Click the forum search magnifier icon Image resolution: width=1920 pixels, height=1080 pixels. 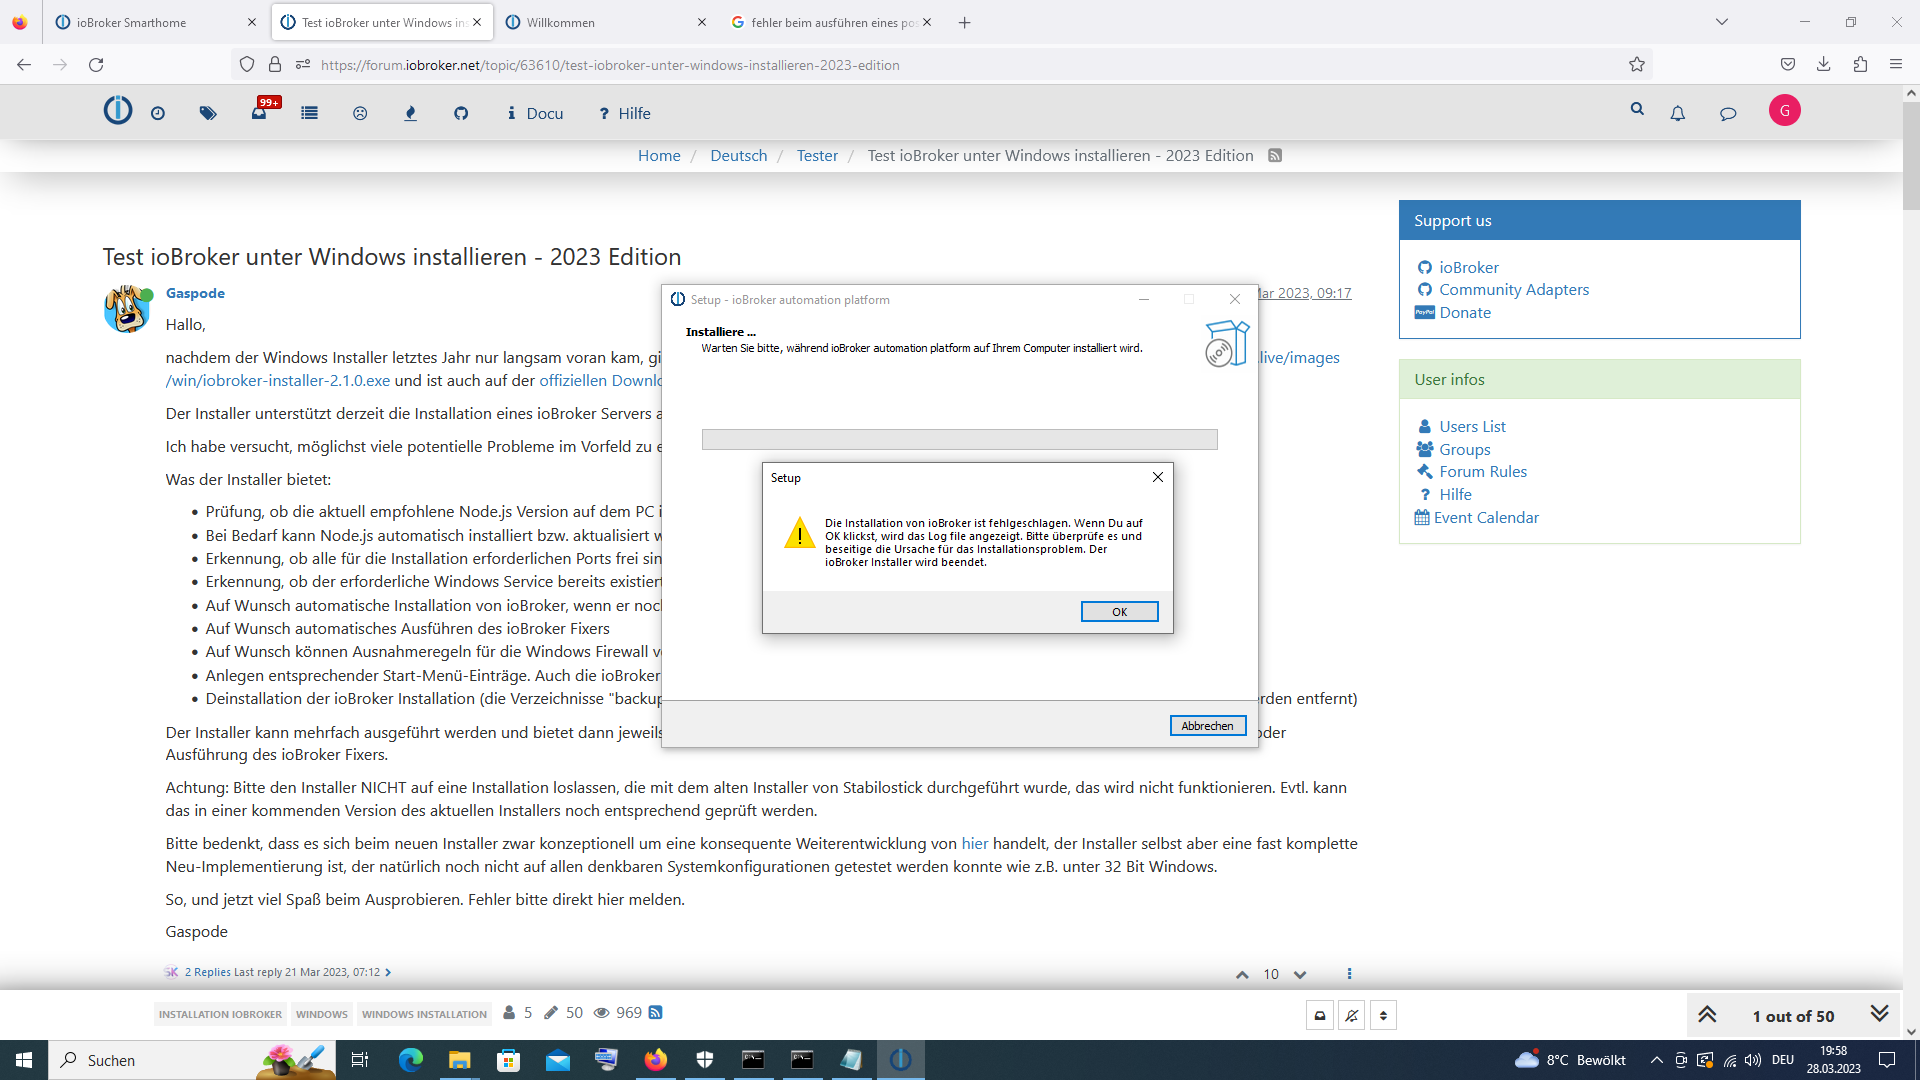pyautogui.click(x=1637, y=109)
